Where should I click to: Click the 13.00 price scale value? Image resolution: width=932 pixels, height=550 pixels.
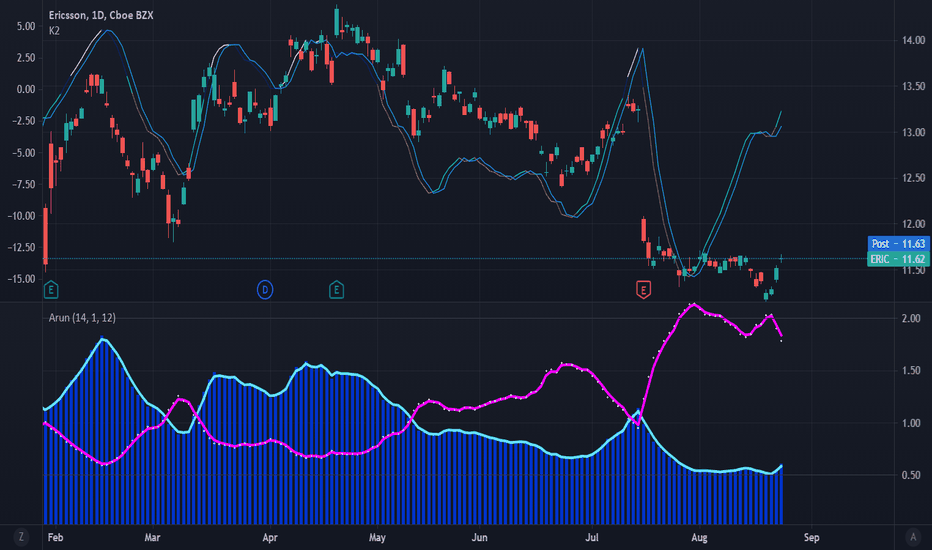click(914, 132)
